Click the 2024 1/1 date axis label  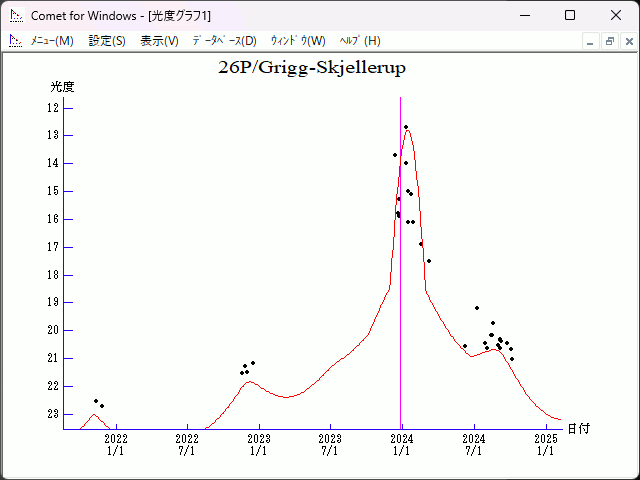402,444
